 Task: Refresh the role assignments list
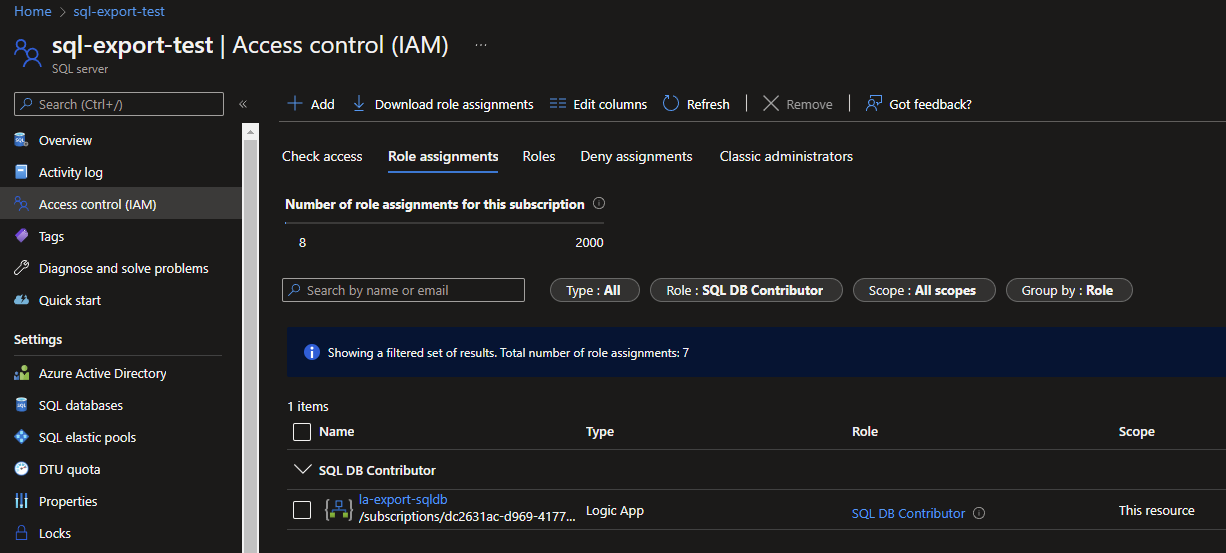click(696, 104)
